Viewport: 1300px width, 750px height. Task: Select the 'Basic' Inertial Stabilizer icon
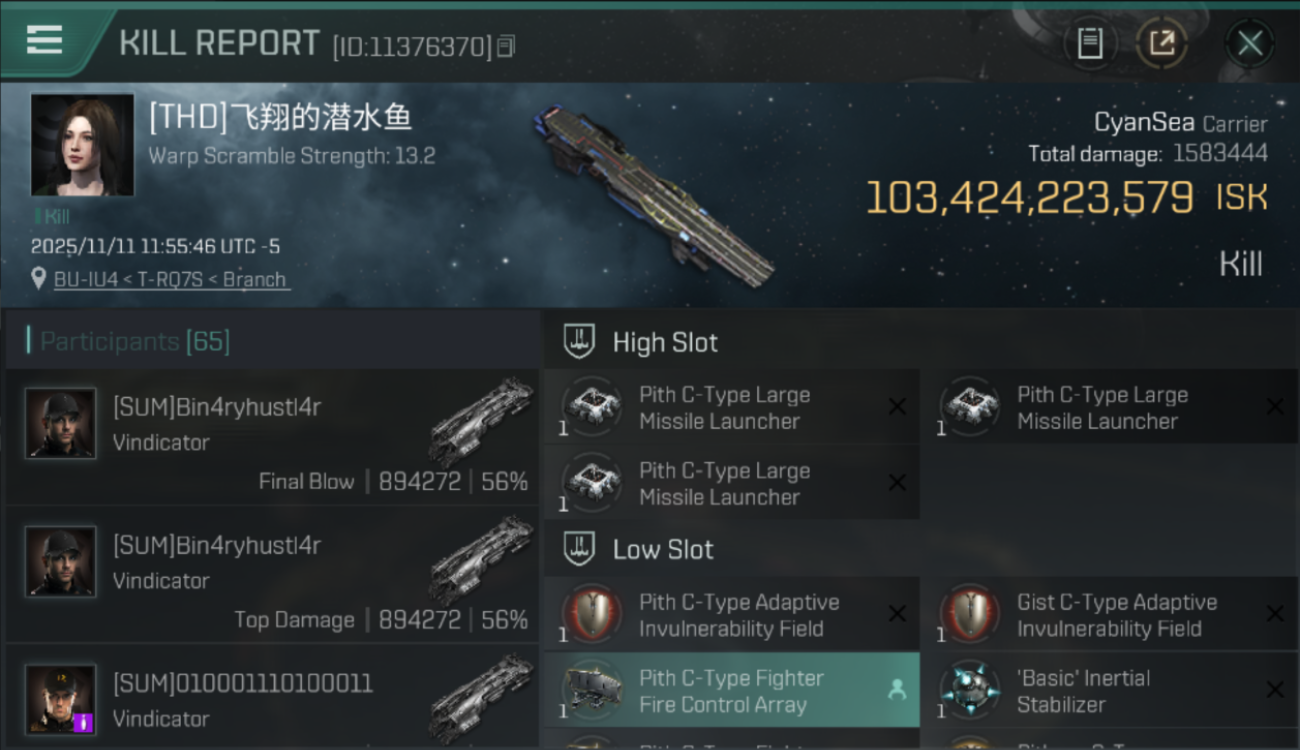point(970,690)
